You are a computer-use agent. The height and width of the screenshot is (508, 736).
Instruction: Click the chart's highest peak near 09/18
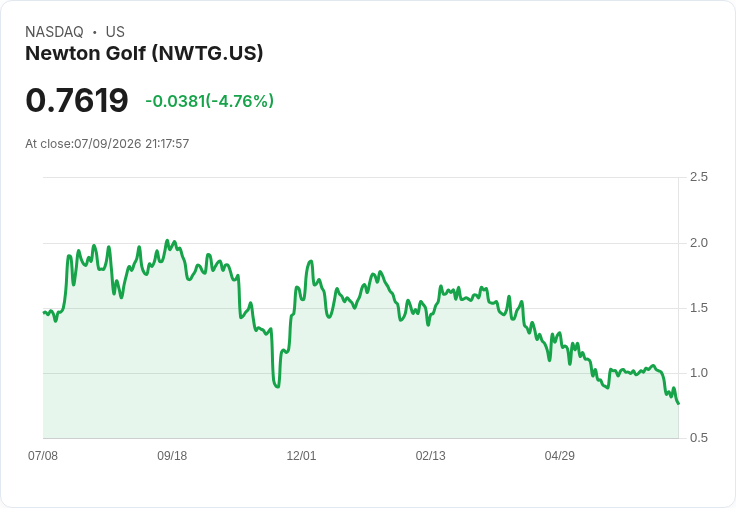pyautogui.click(x=167, y=240)
